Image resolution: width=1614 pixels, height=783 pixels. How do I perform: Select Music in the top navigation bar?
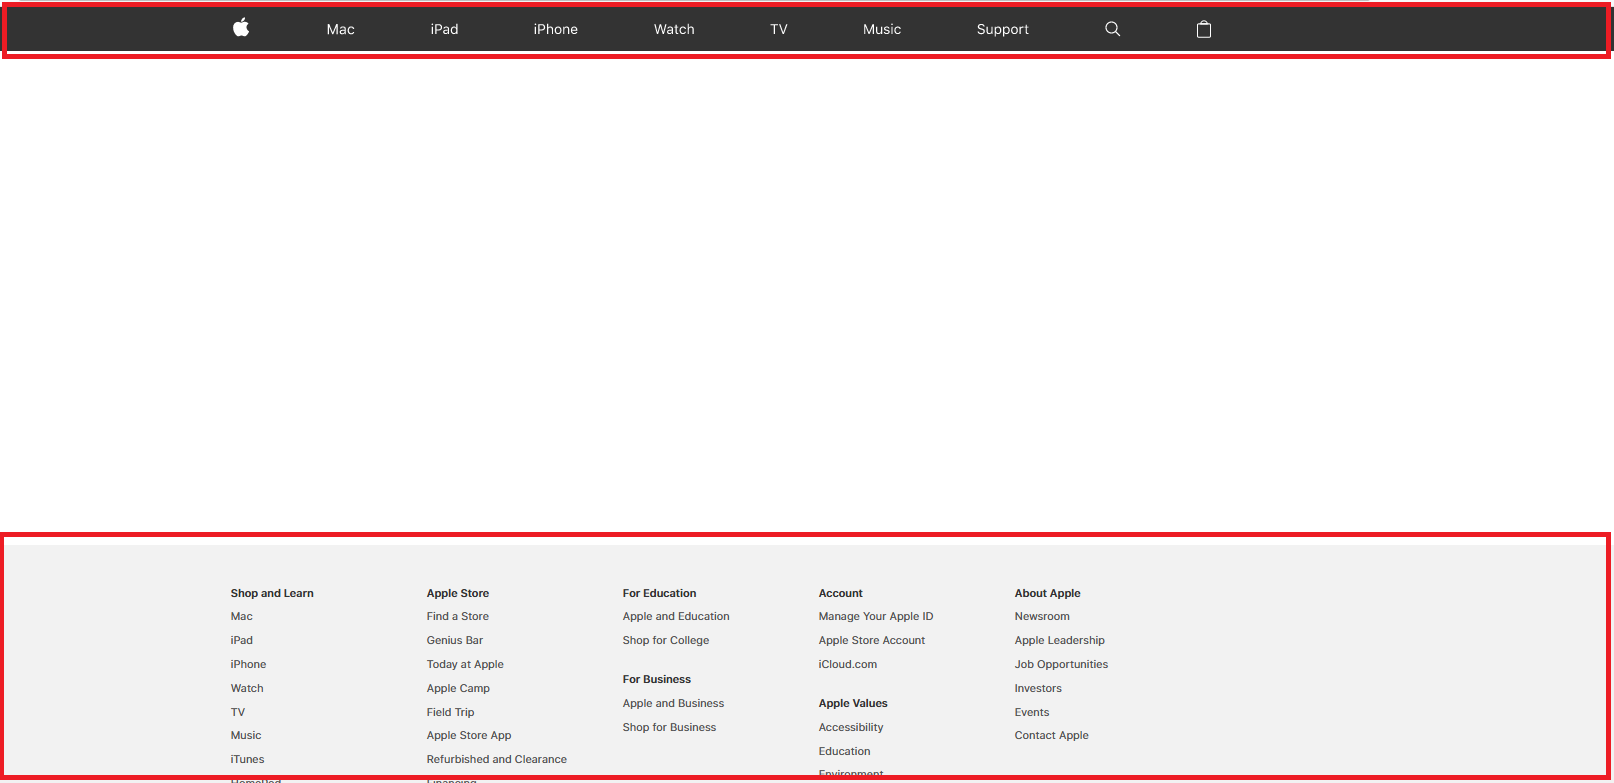(x=881, y=29)
